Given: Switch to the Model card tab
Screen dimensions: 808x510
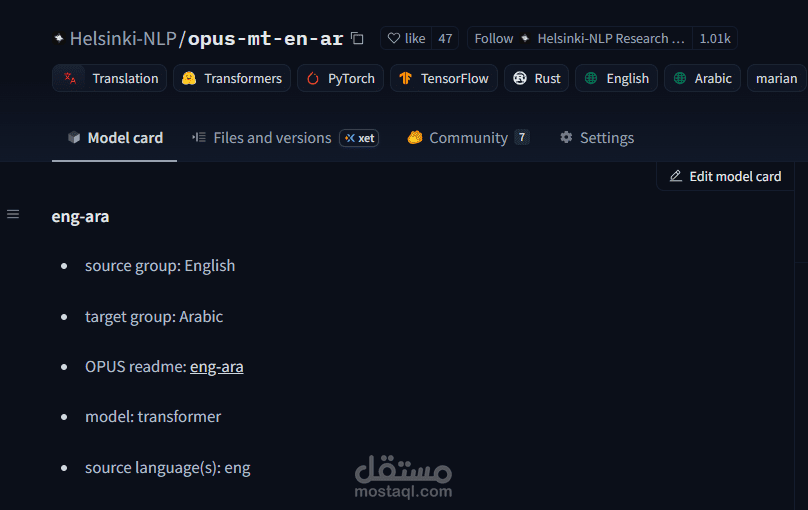Looking at the screenshot, I should pyautogui.click(x=115, y=138).
